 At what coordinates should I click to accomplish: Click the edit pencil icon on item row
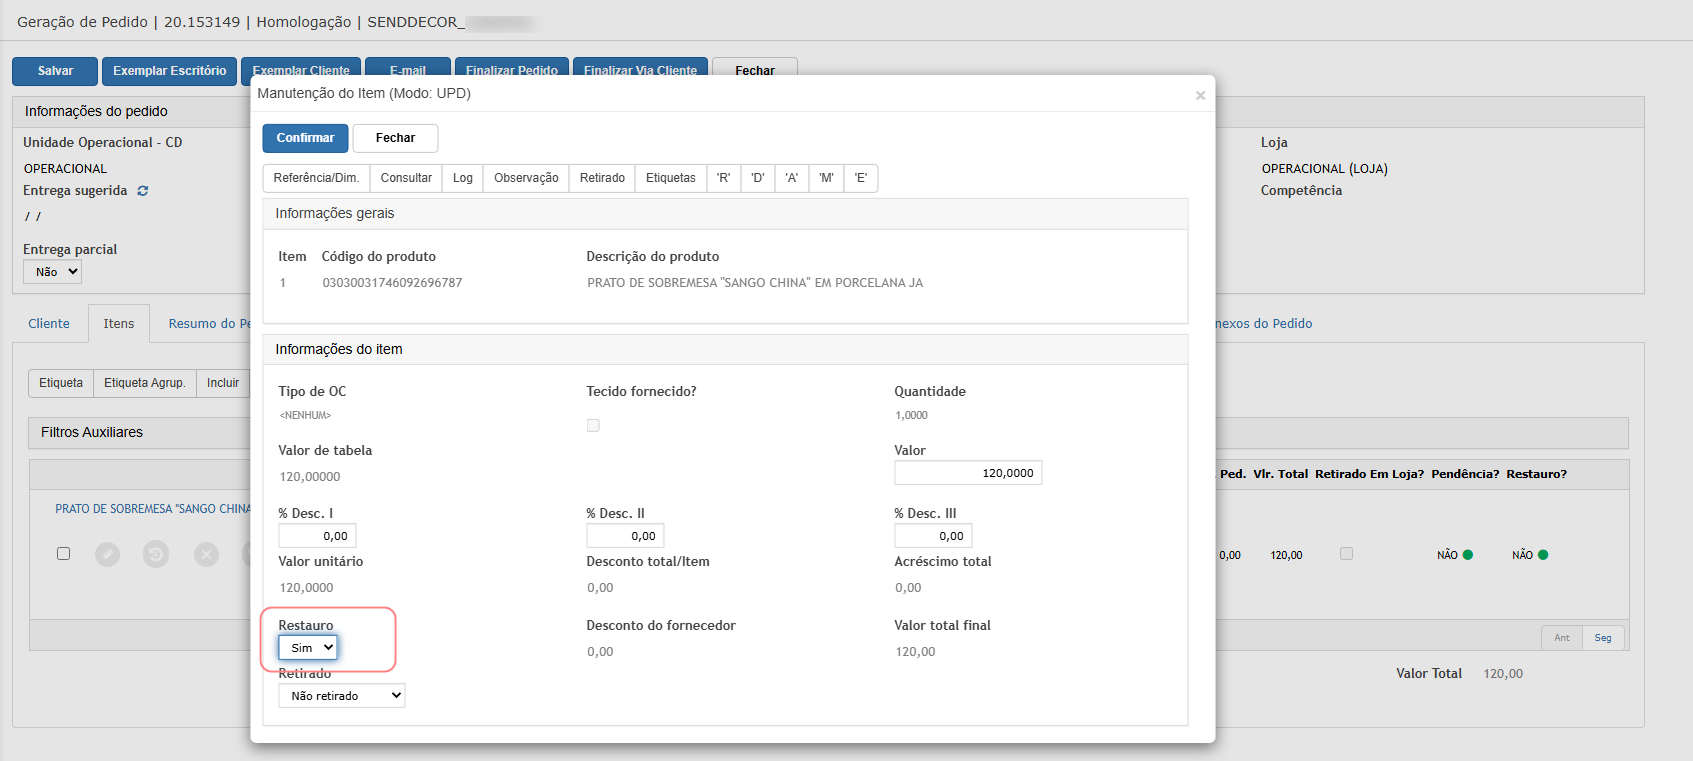(x=107, y=554)
